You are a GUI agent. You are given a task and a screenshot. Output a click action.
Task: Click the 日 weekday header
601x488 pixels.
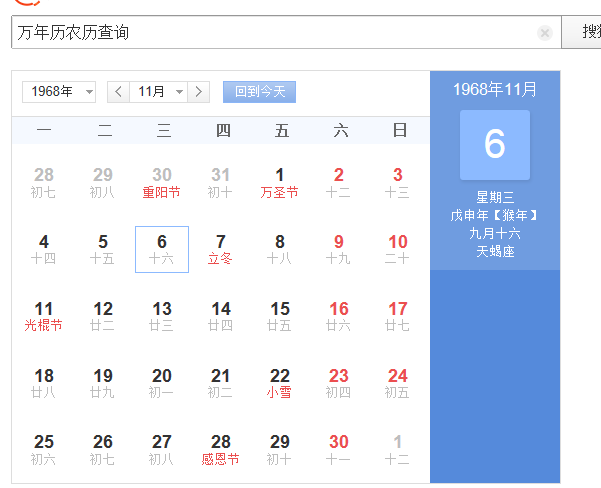tap(399, 131)
